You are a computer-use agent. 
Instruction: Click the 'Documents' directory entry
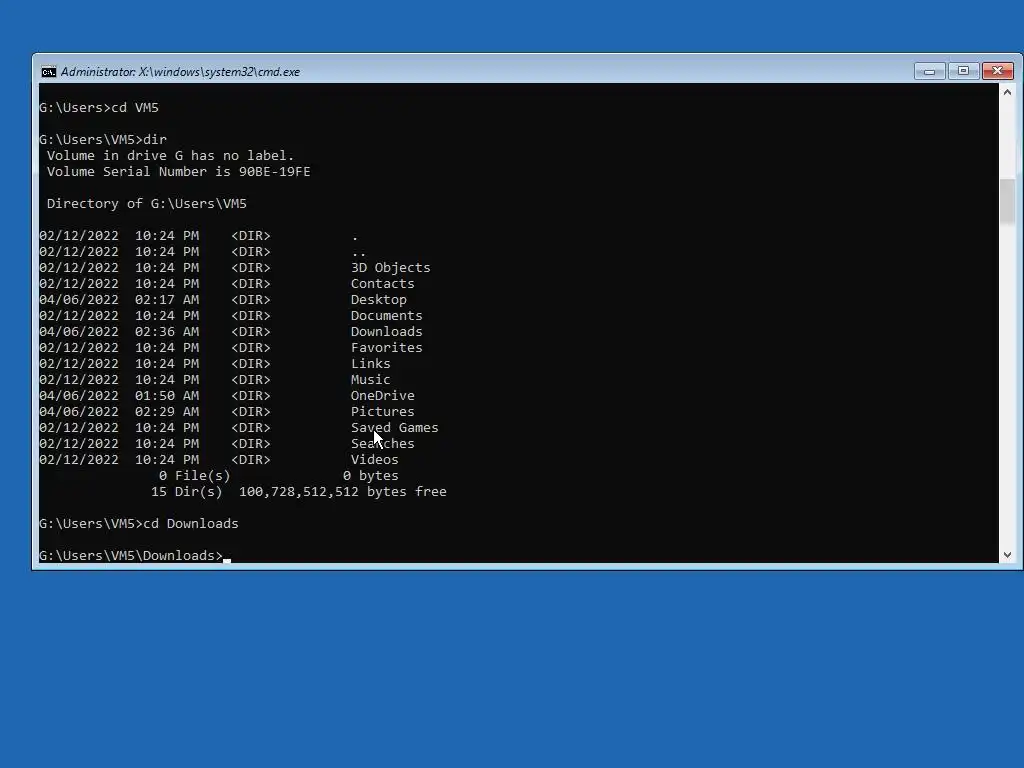pos(387,315)
